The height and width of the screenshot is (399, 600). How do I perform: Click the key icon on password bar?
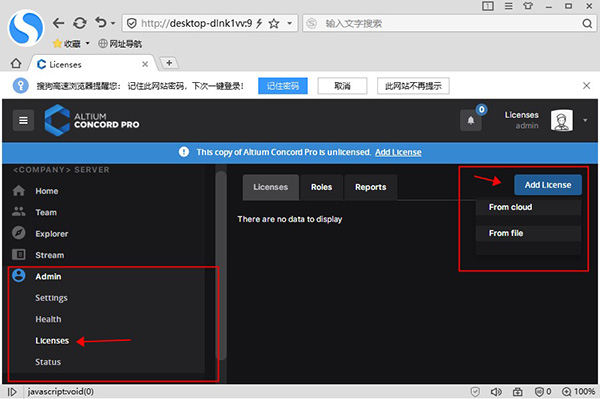tap(21, 85)
